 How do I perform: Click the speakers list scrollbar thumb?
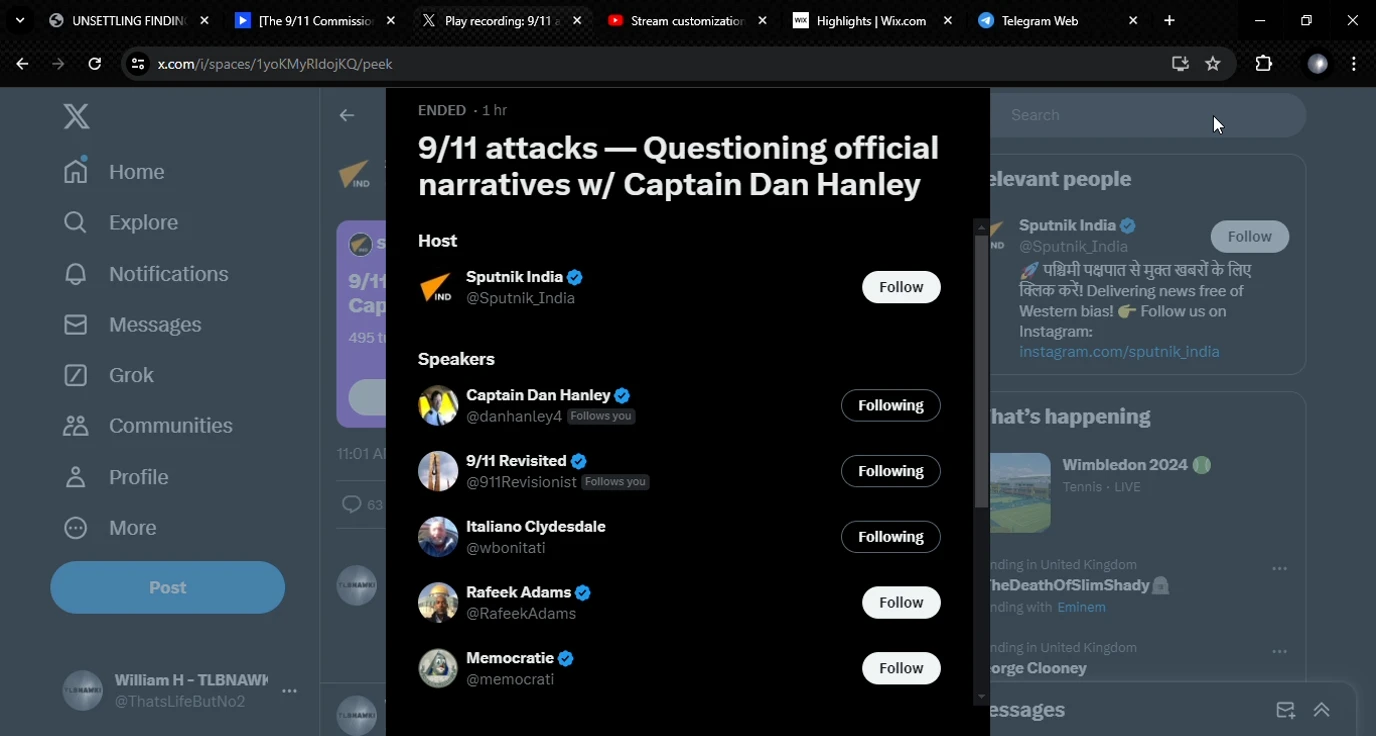981,372
